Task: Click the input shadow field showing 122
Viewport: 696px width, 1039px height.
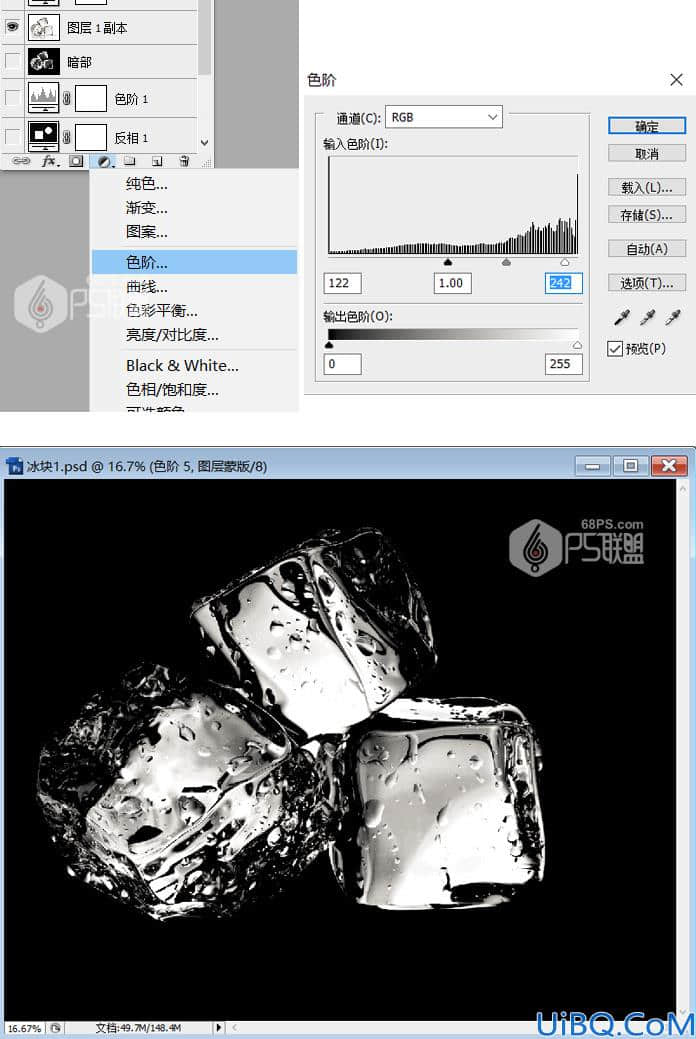Action: 343,283
